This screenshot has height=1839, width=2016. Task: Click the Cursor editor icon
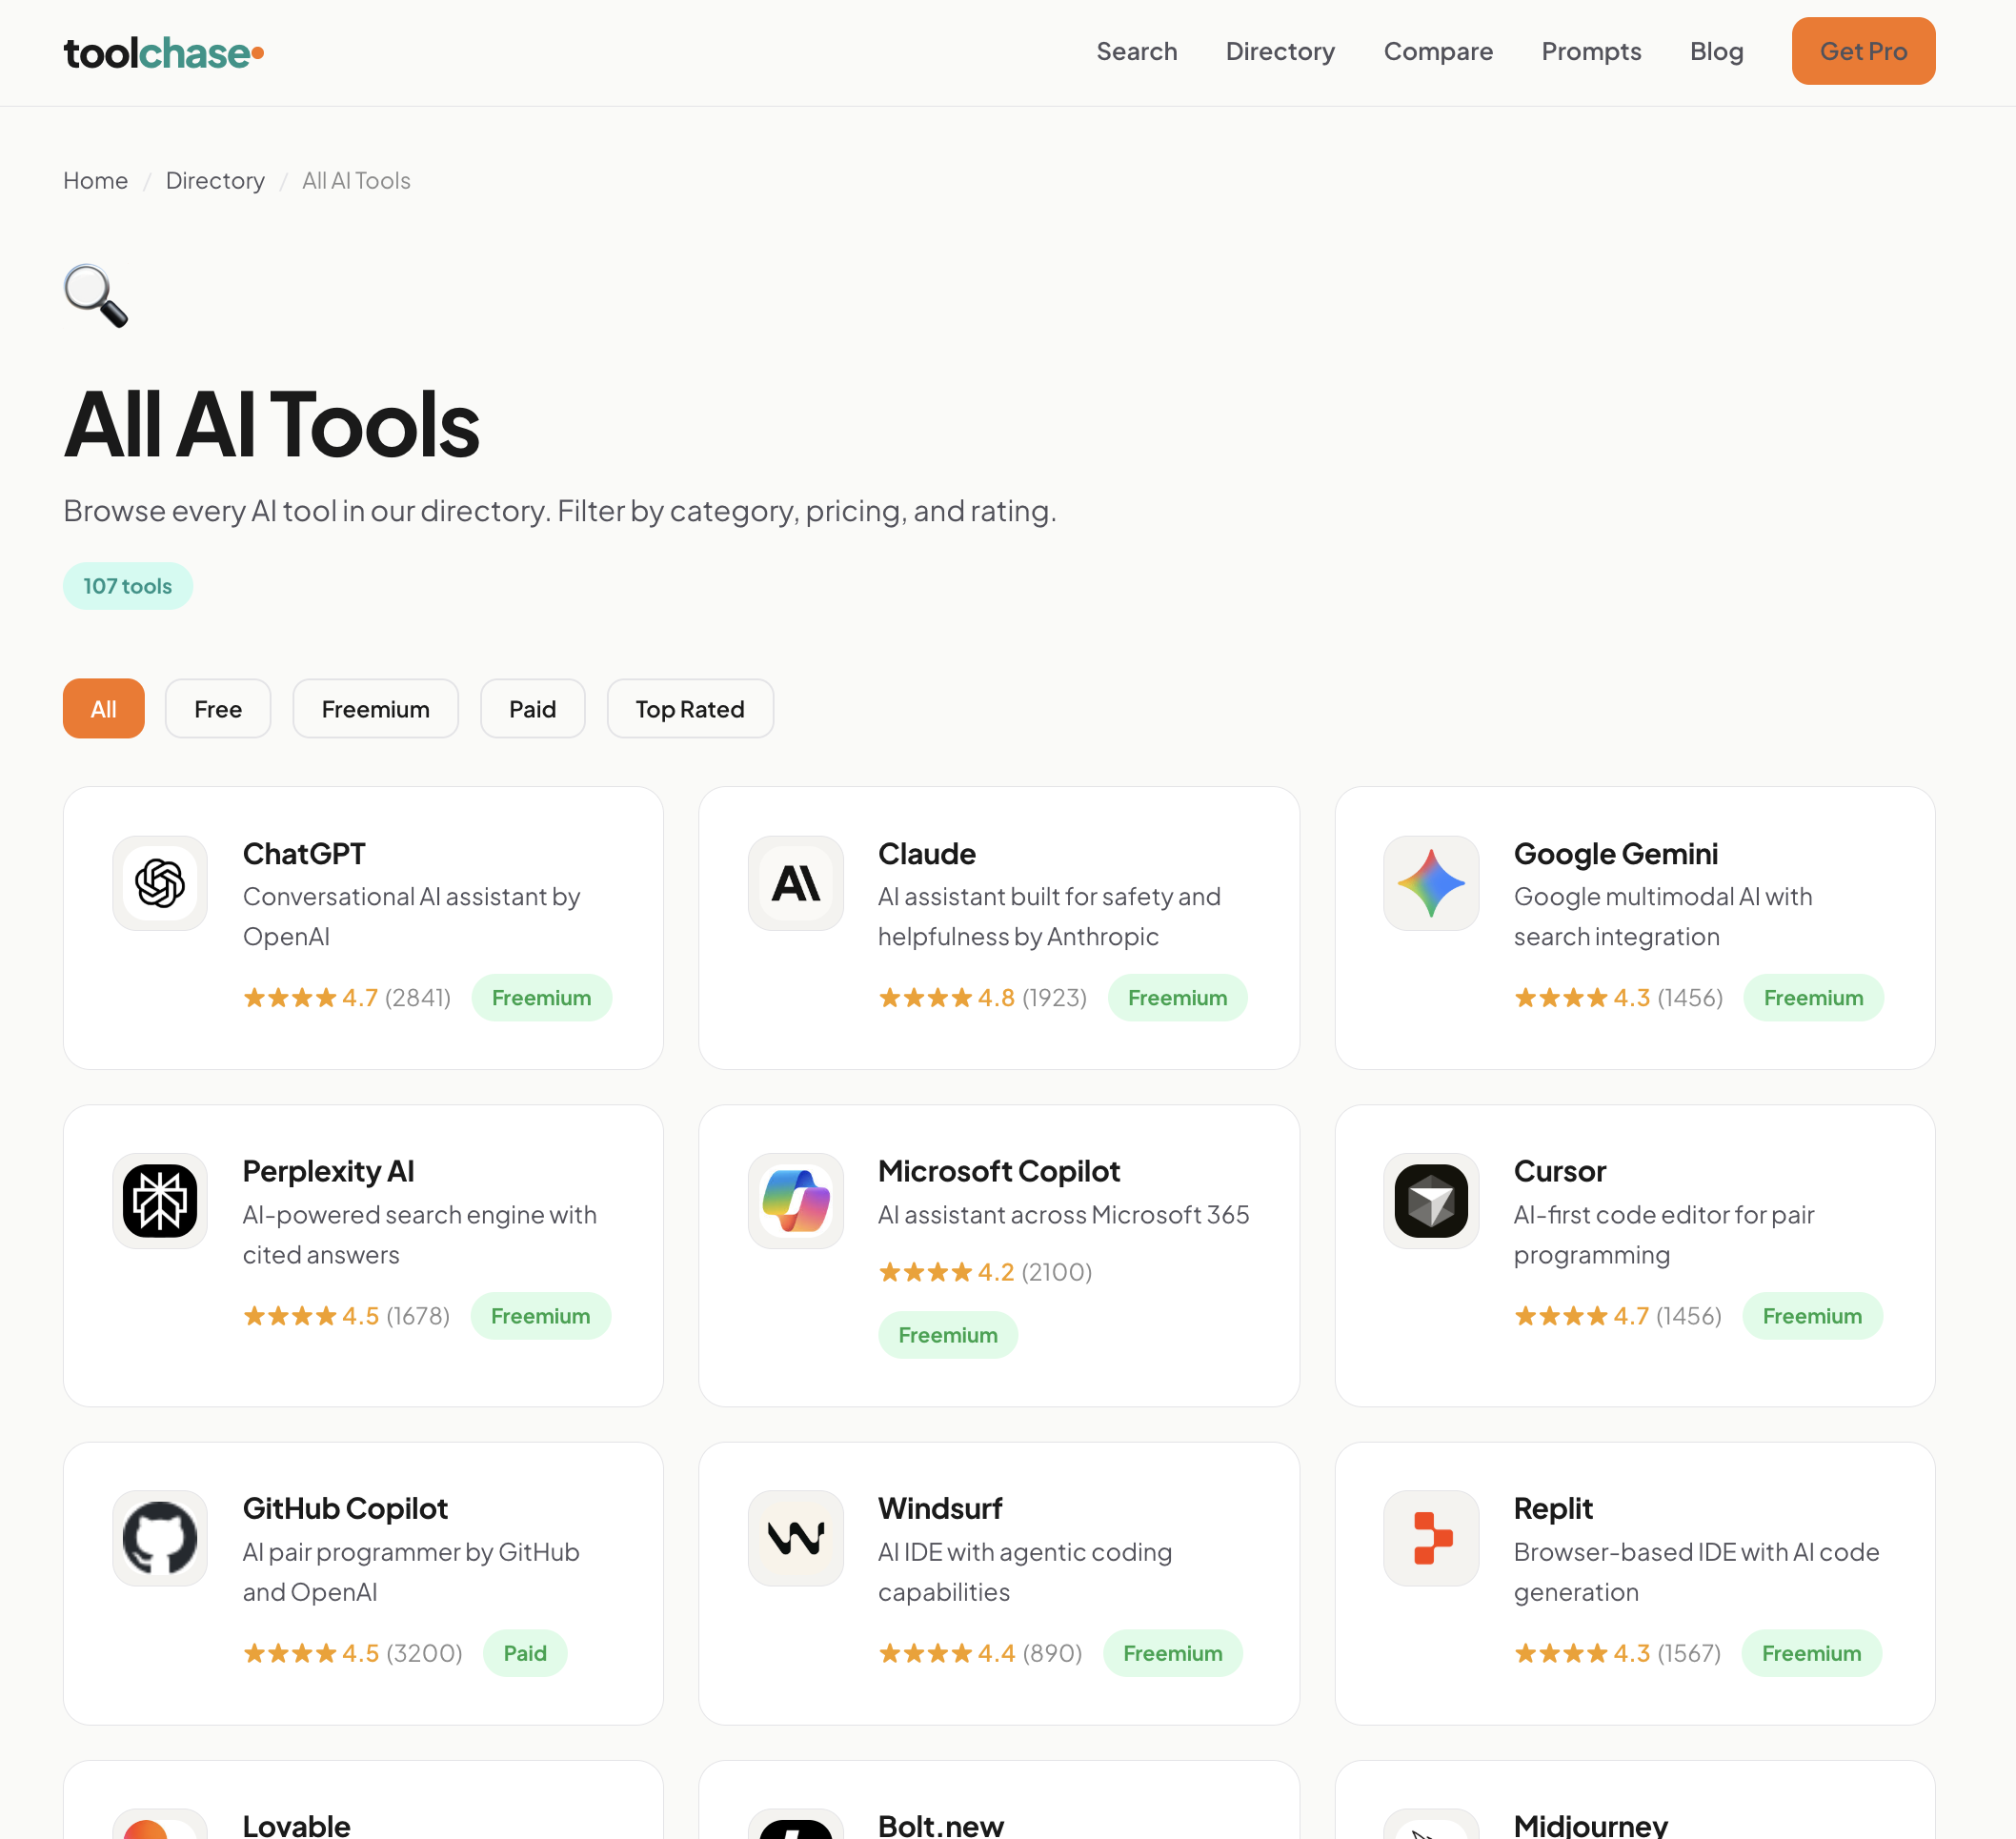tap(1430, 1201)
